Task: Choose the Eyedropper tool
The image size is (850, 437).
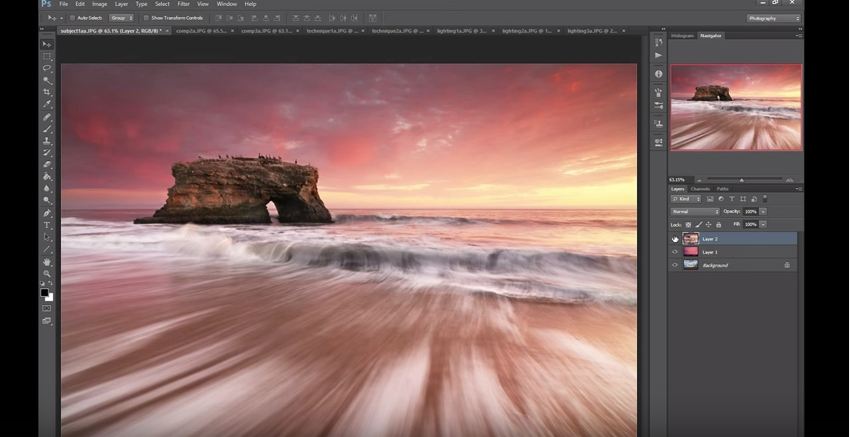Action: [47, 104]
